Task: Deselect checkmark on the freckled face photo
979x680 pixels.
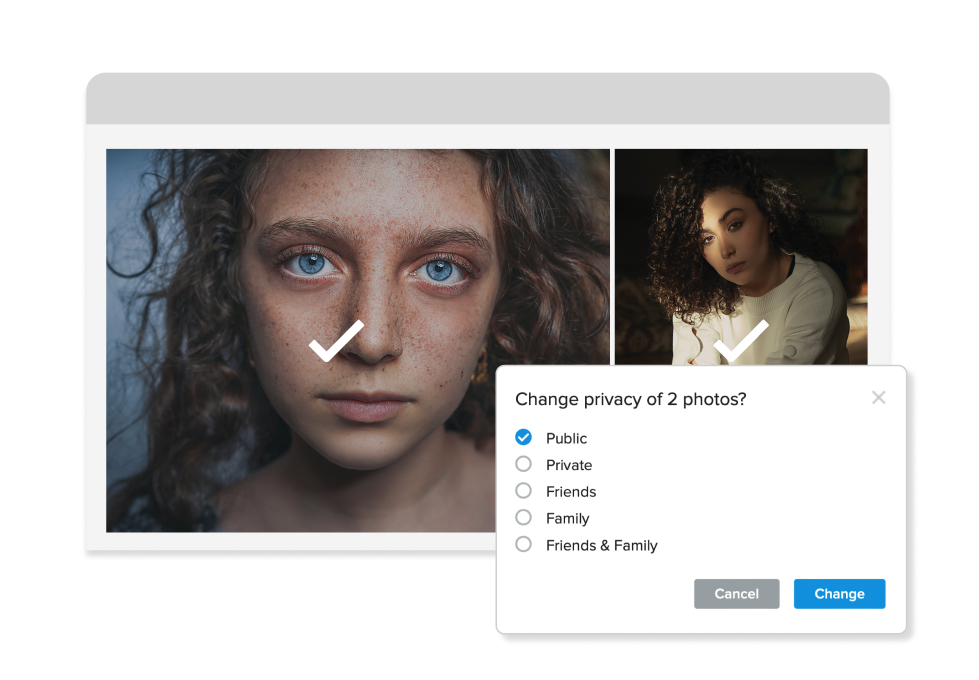Action: pyautogui.click(x=337, y=341)
